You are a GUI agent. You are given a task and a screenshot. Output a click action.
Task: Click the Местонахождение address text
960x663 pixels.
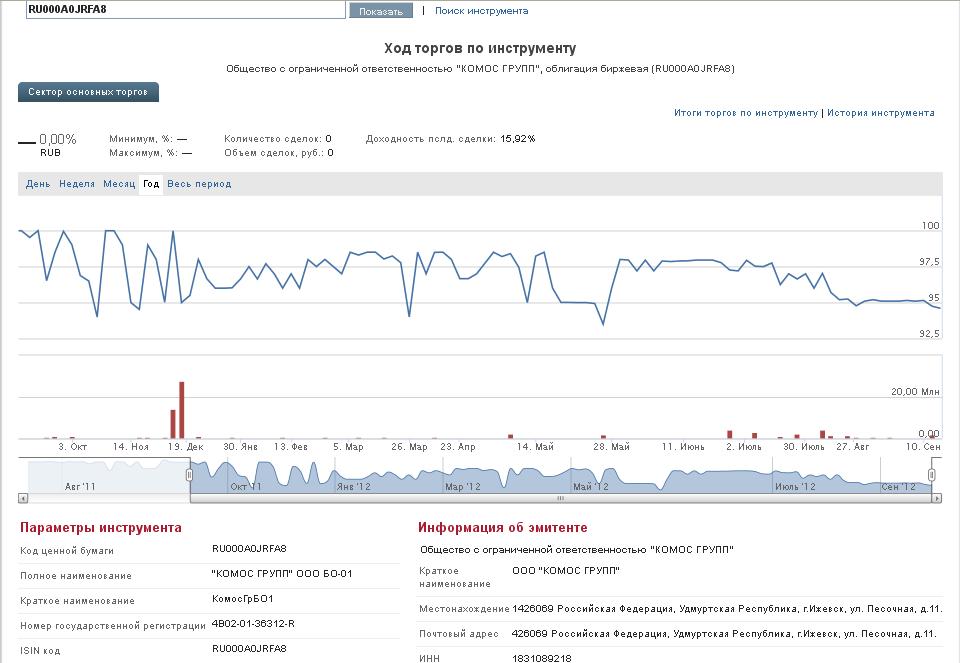727,609
